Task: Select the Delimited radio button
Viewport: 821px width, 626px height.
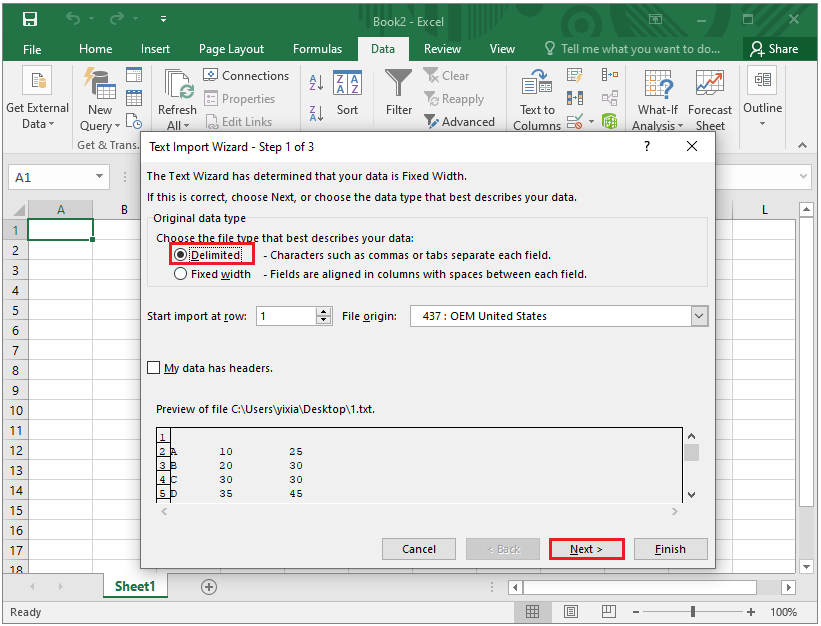Action: pos(179,253)
